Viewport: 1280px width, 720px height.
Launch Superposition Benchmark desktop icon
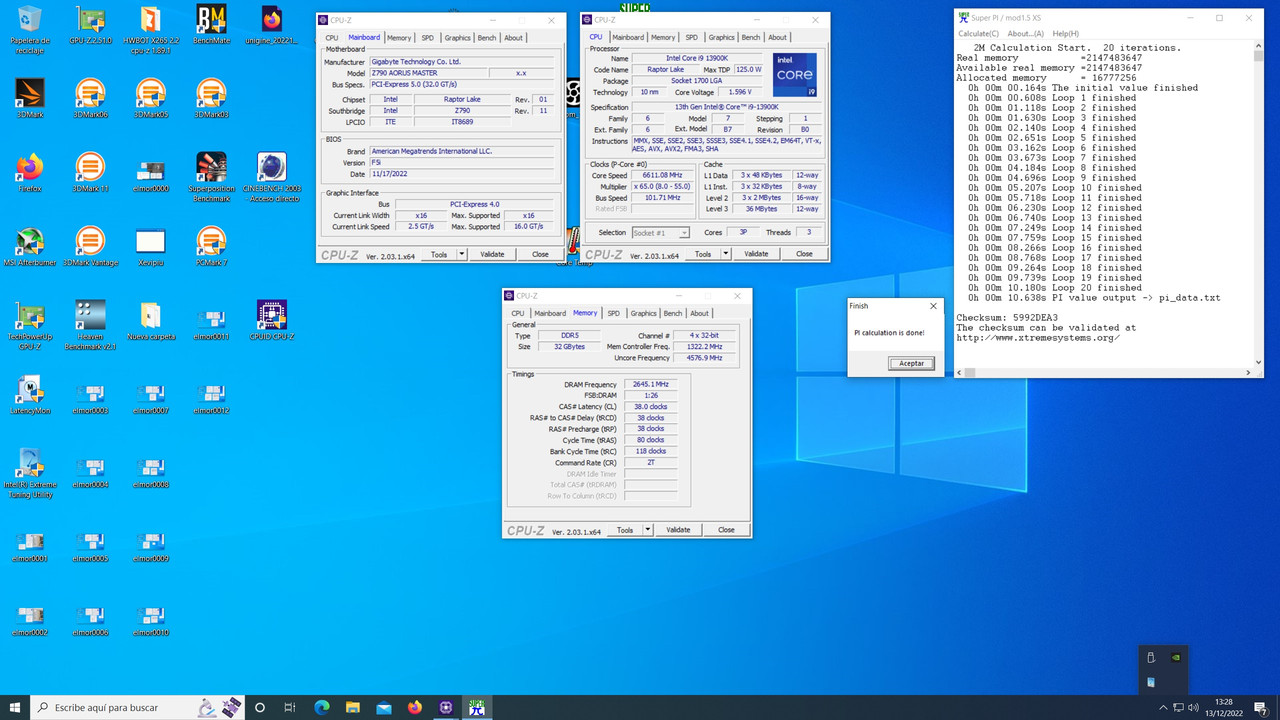click(210, 176)
